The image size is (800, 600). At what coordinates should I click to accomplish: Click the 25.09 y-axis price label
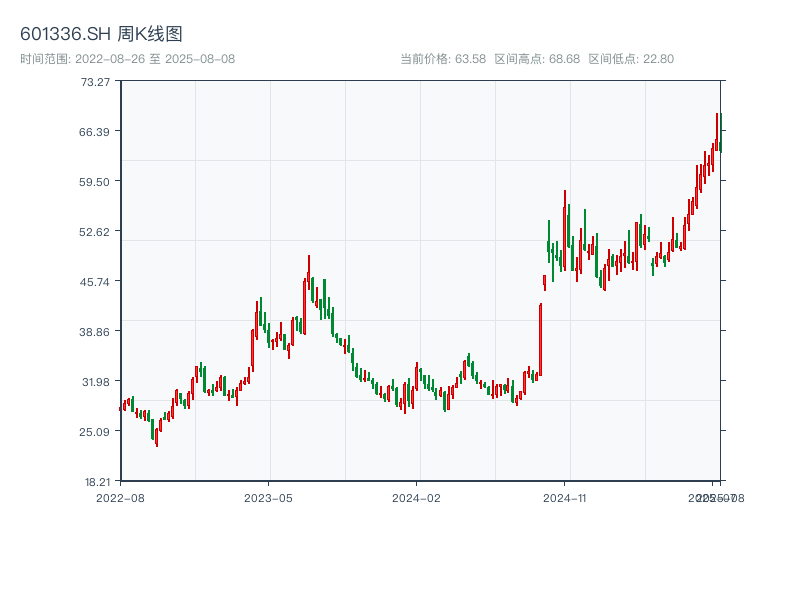[x=96, y=431]
